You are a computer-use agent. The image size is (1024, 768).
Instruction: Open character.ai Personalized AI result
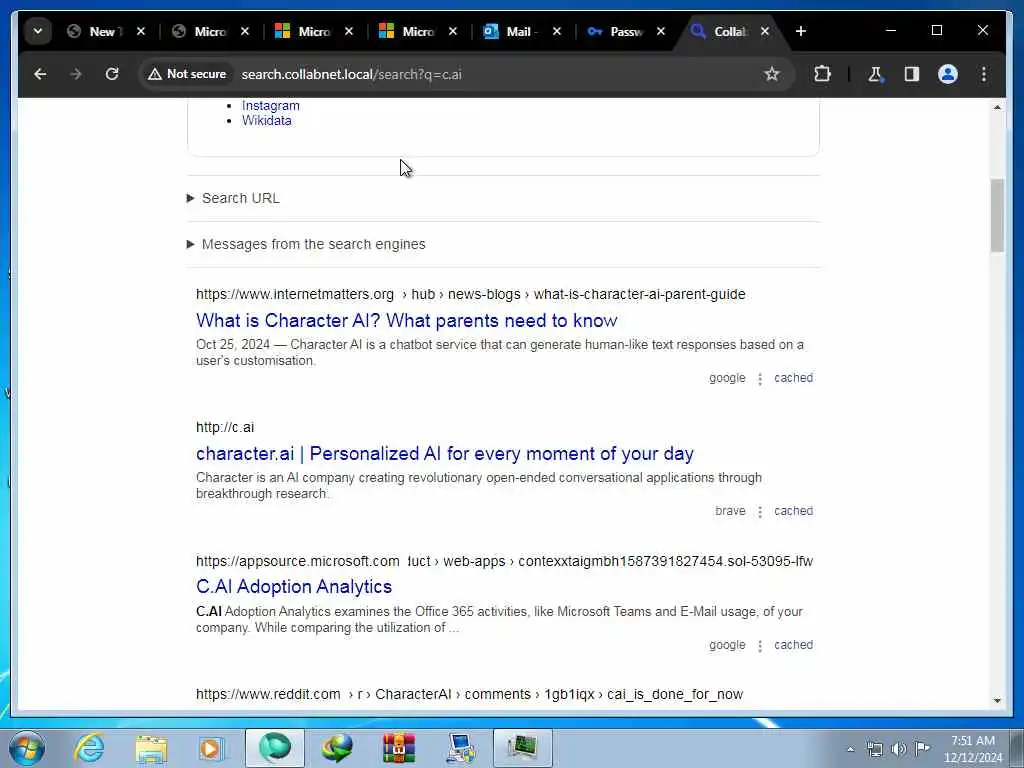445,454
